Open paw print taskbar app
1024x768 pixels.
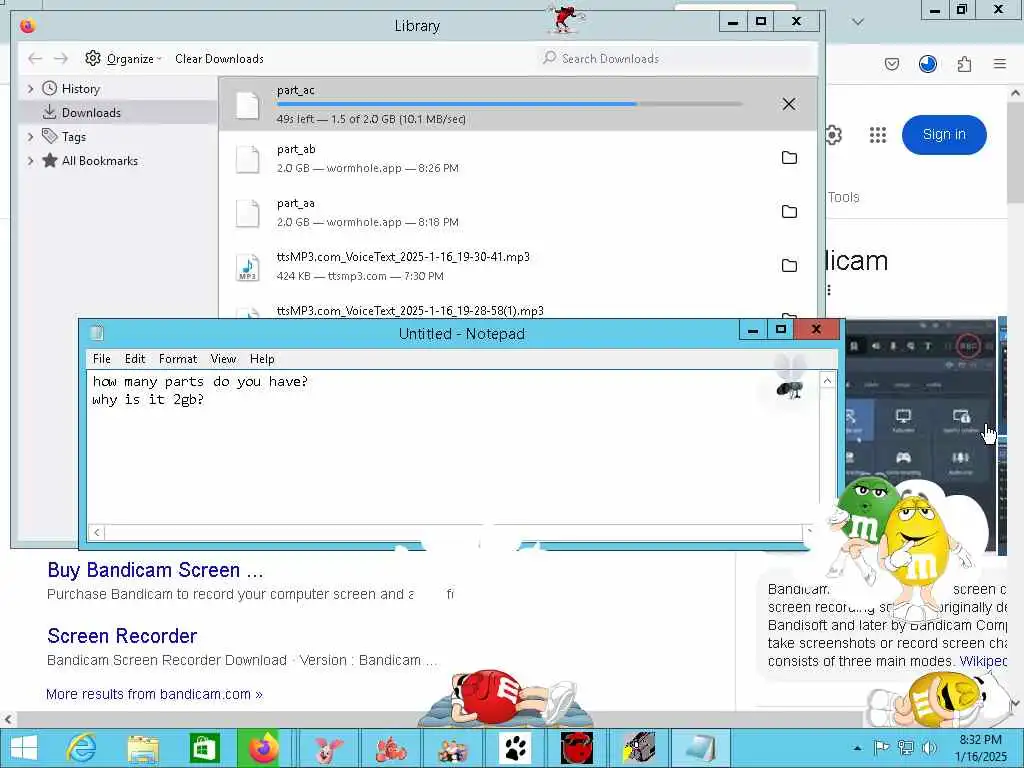pyautogui.click(x=515, y=748)
